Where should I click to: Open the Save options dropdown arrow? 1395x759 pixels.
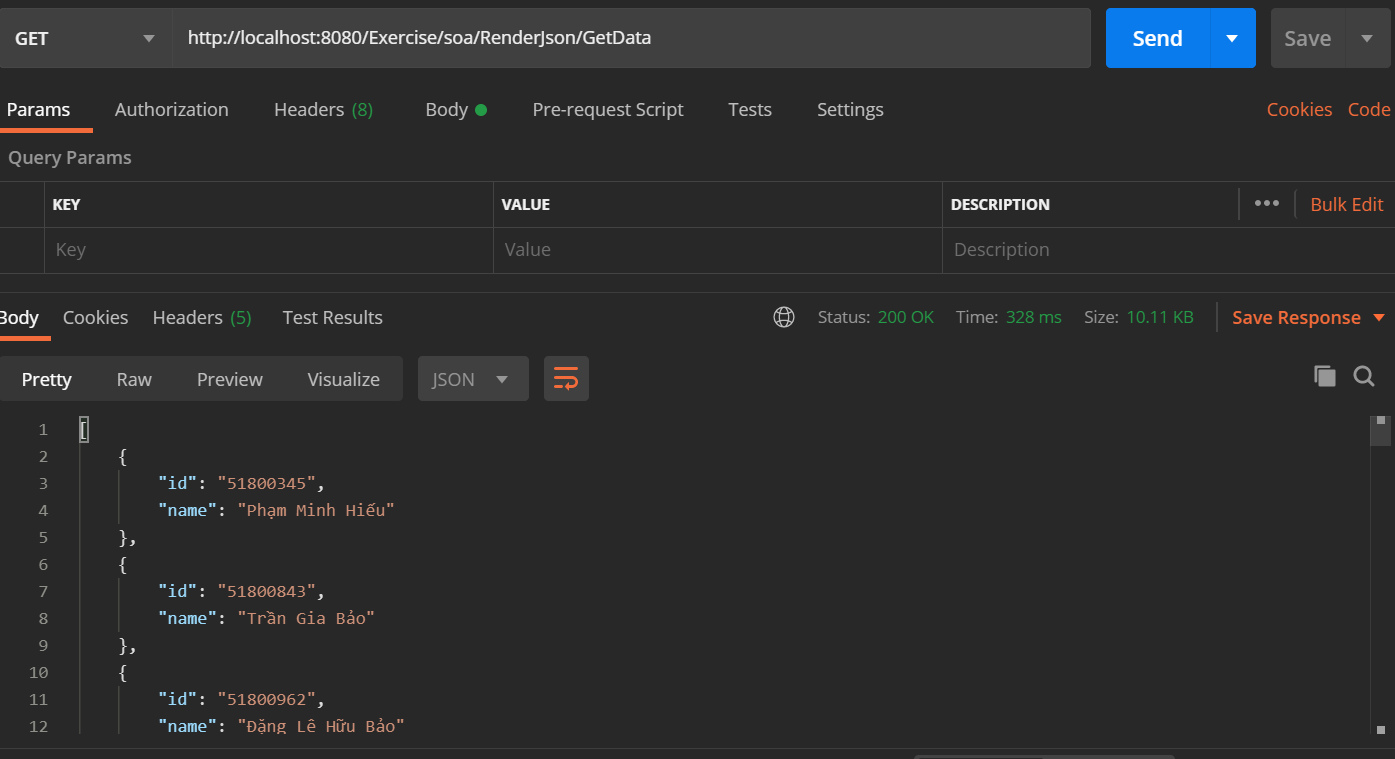tap(1367, 38)
